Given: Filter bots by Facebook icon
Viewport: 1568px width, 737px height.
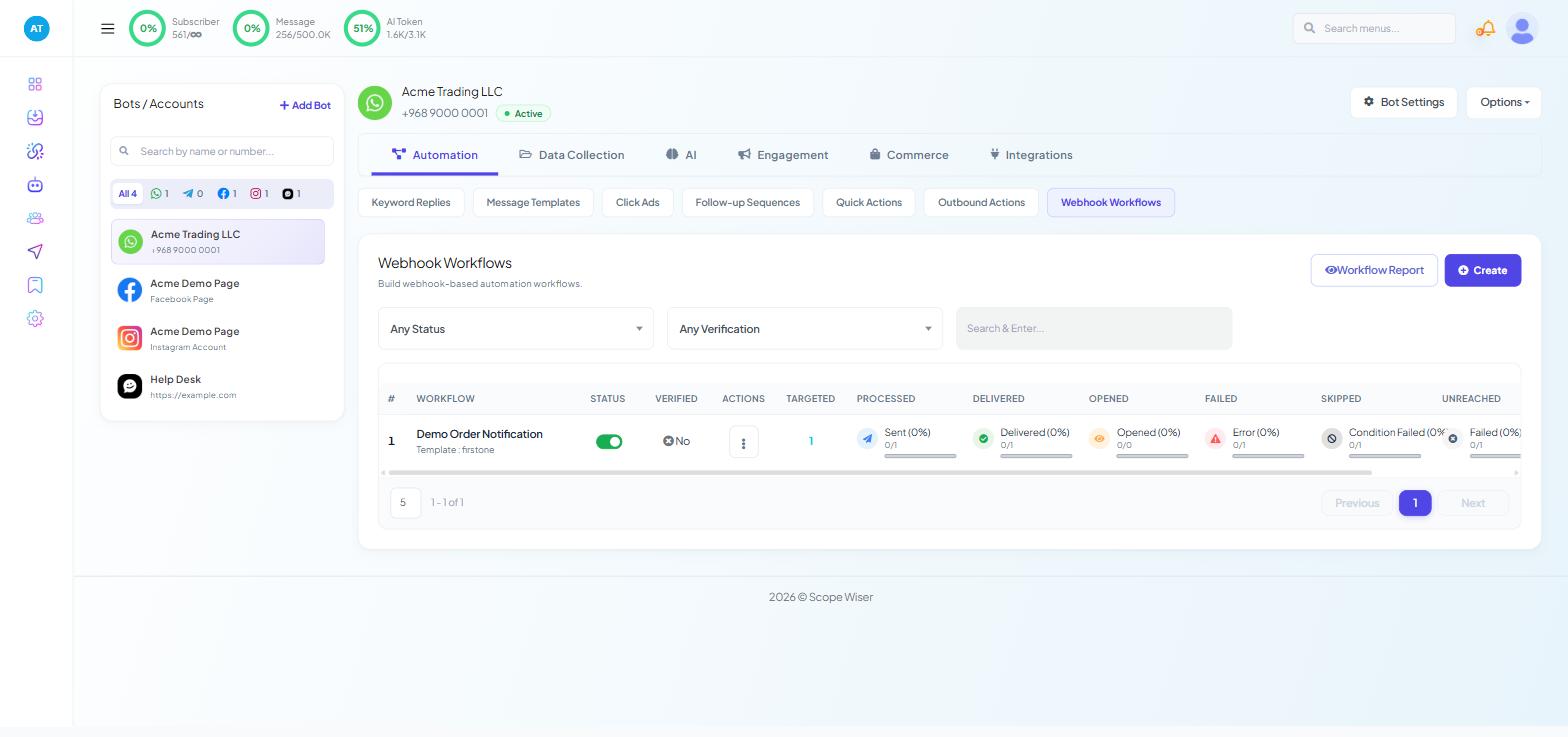Looking at the screenshot, I should coord(229,194).
